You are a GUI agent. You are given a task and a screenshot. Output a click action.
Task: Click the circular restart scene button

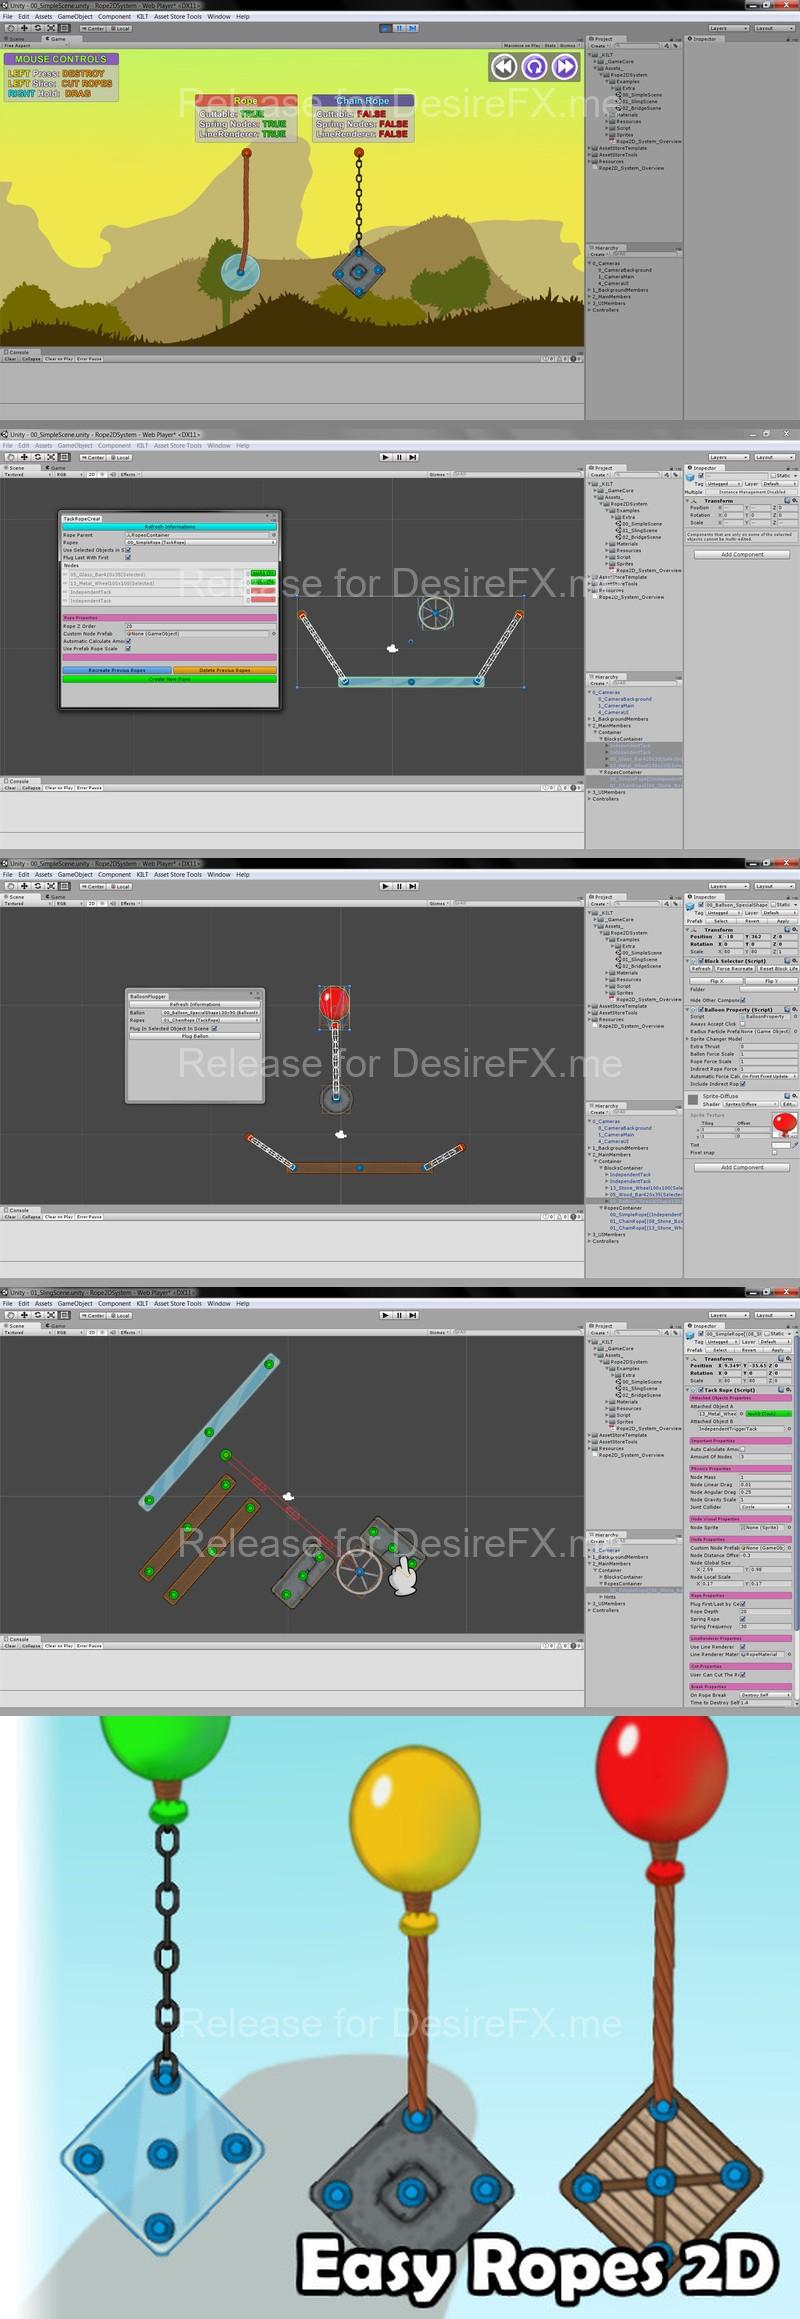coord(535,66)
